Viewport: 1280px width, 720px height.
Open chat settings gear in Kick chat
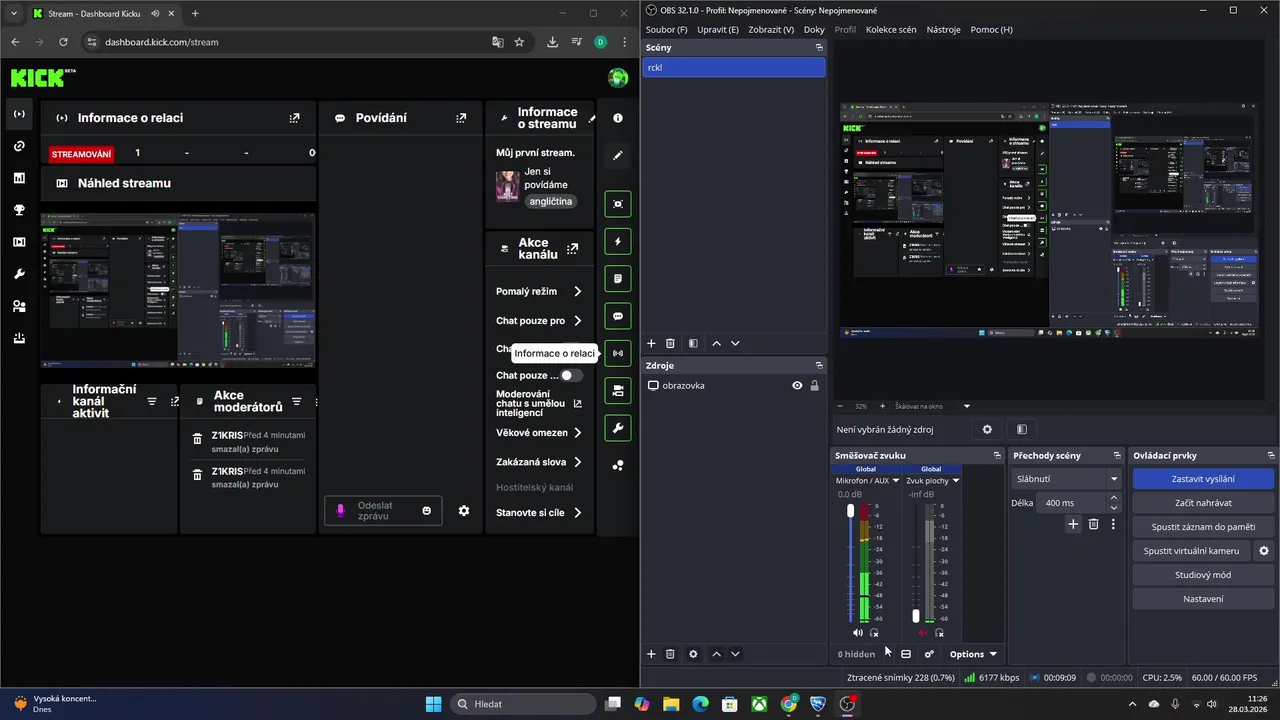click(464, 511)
